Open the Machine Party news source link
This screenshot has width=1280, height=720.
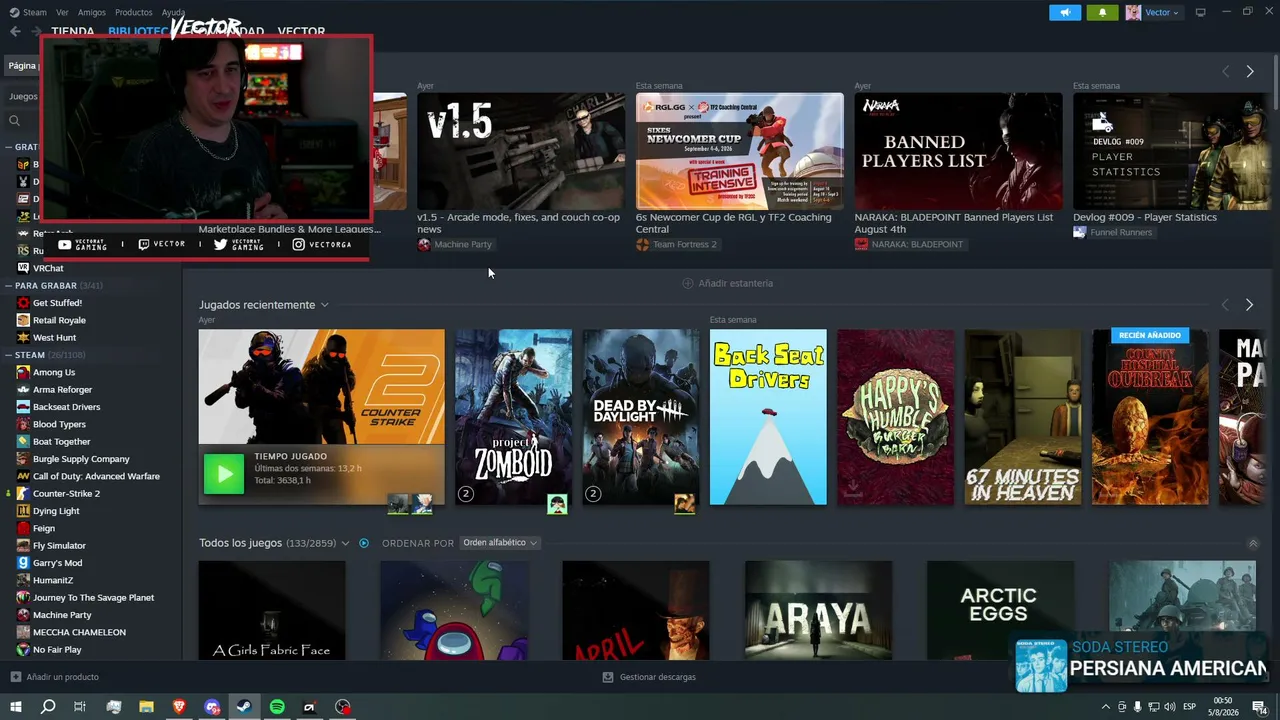(x=463, y=245)
